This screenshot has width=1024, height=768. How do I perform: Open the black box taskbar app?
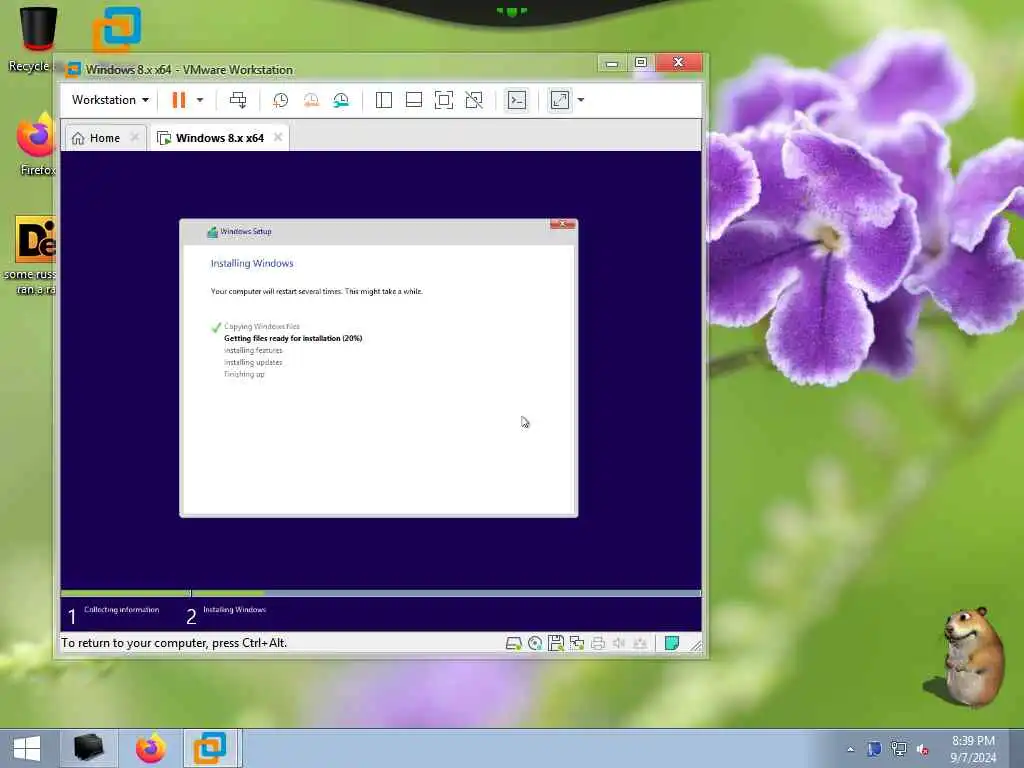click(x=89, y=748)
